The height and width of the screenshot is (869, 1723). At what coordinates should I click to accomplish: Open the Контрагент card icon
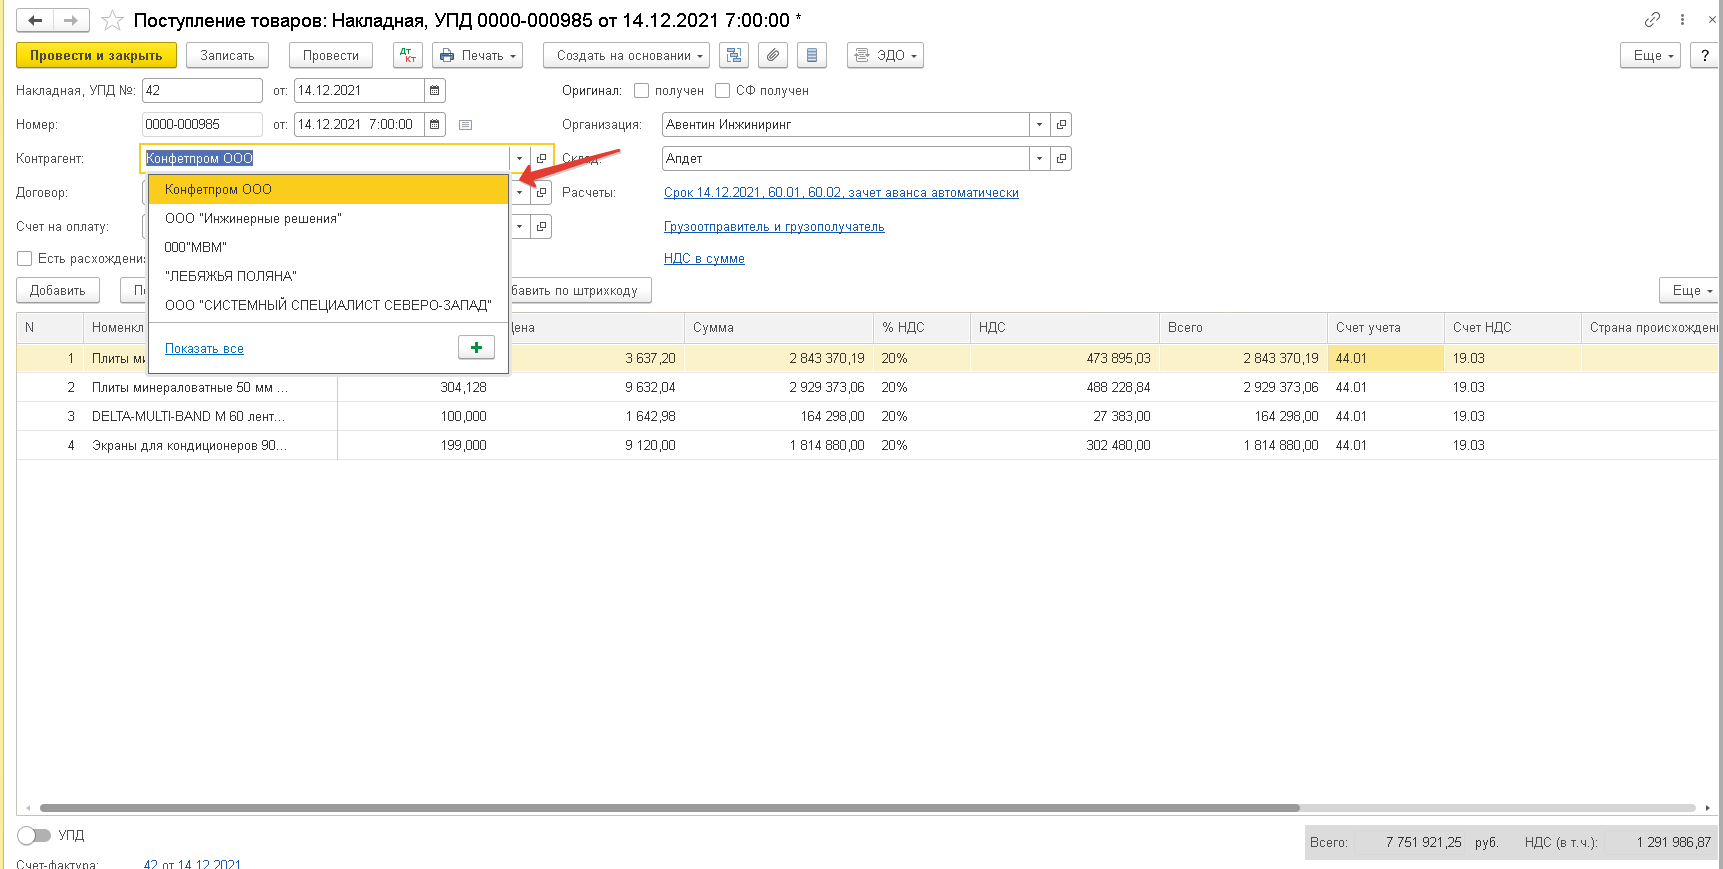point(541,158)
